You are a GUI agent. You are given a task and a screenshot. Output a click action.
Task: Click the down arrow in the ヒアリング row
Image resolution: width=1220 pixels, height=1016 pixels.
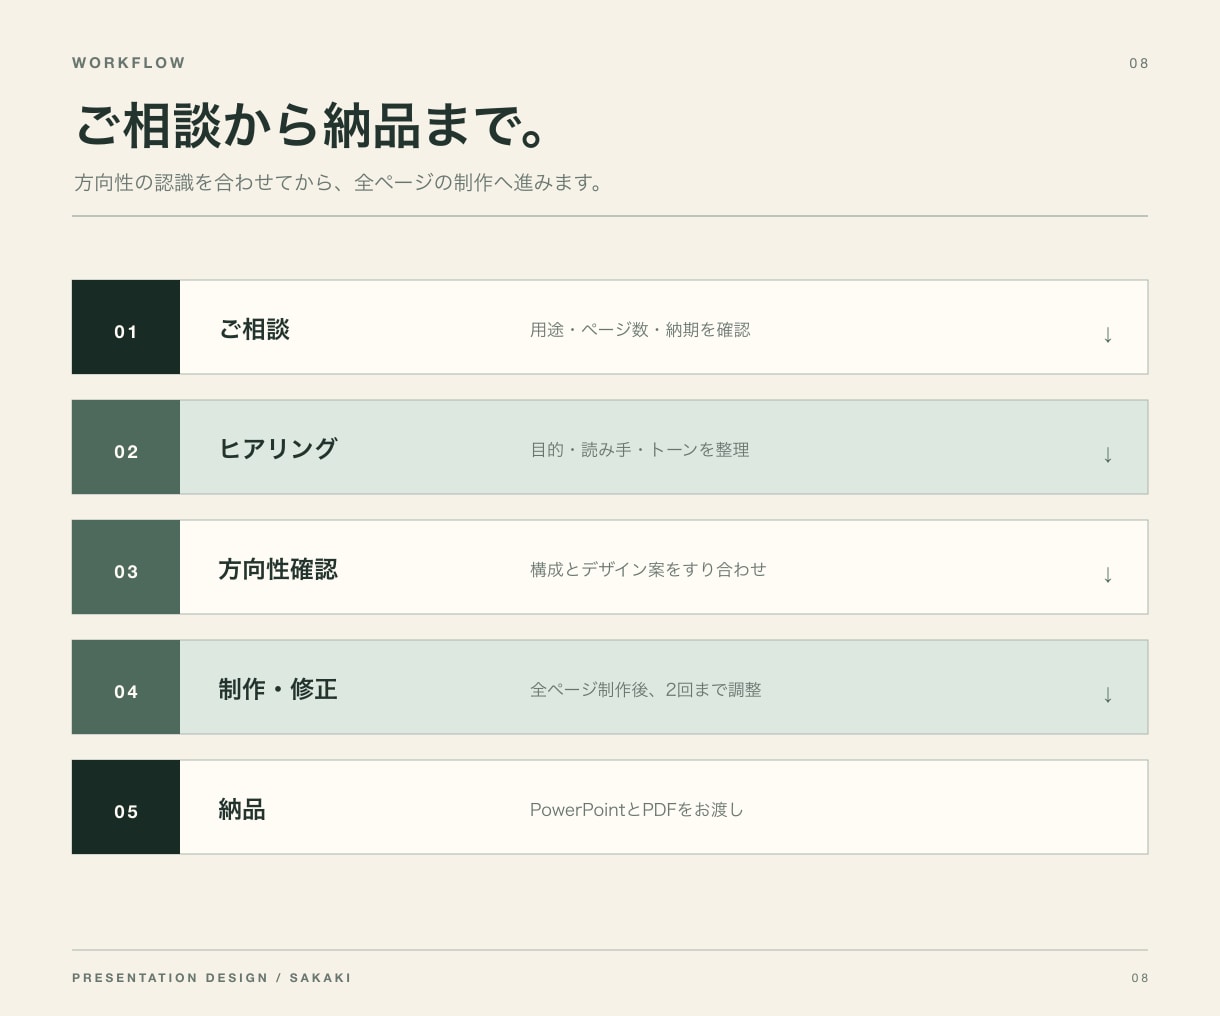pyautogui.click(x=1107, y=454)
